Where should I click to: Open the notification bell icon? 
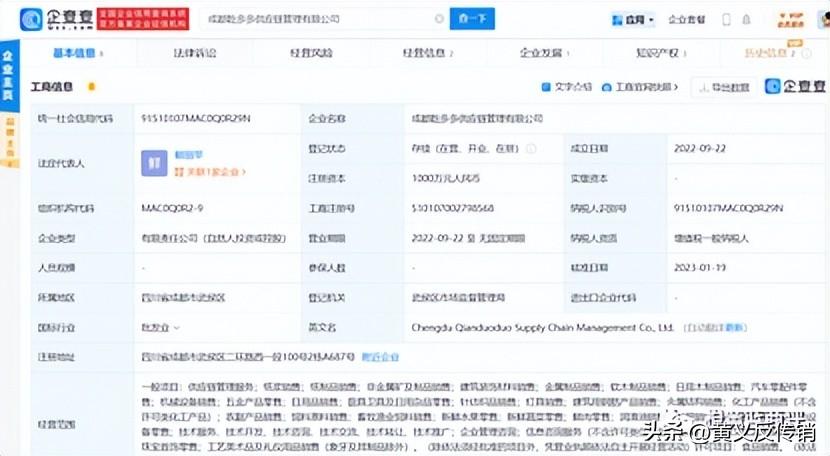(746, 20)
